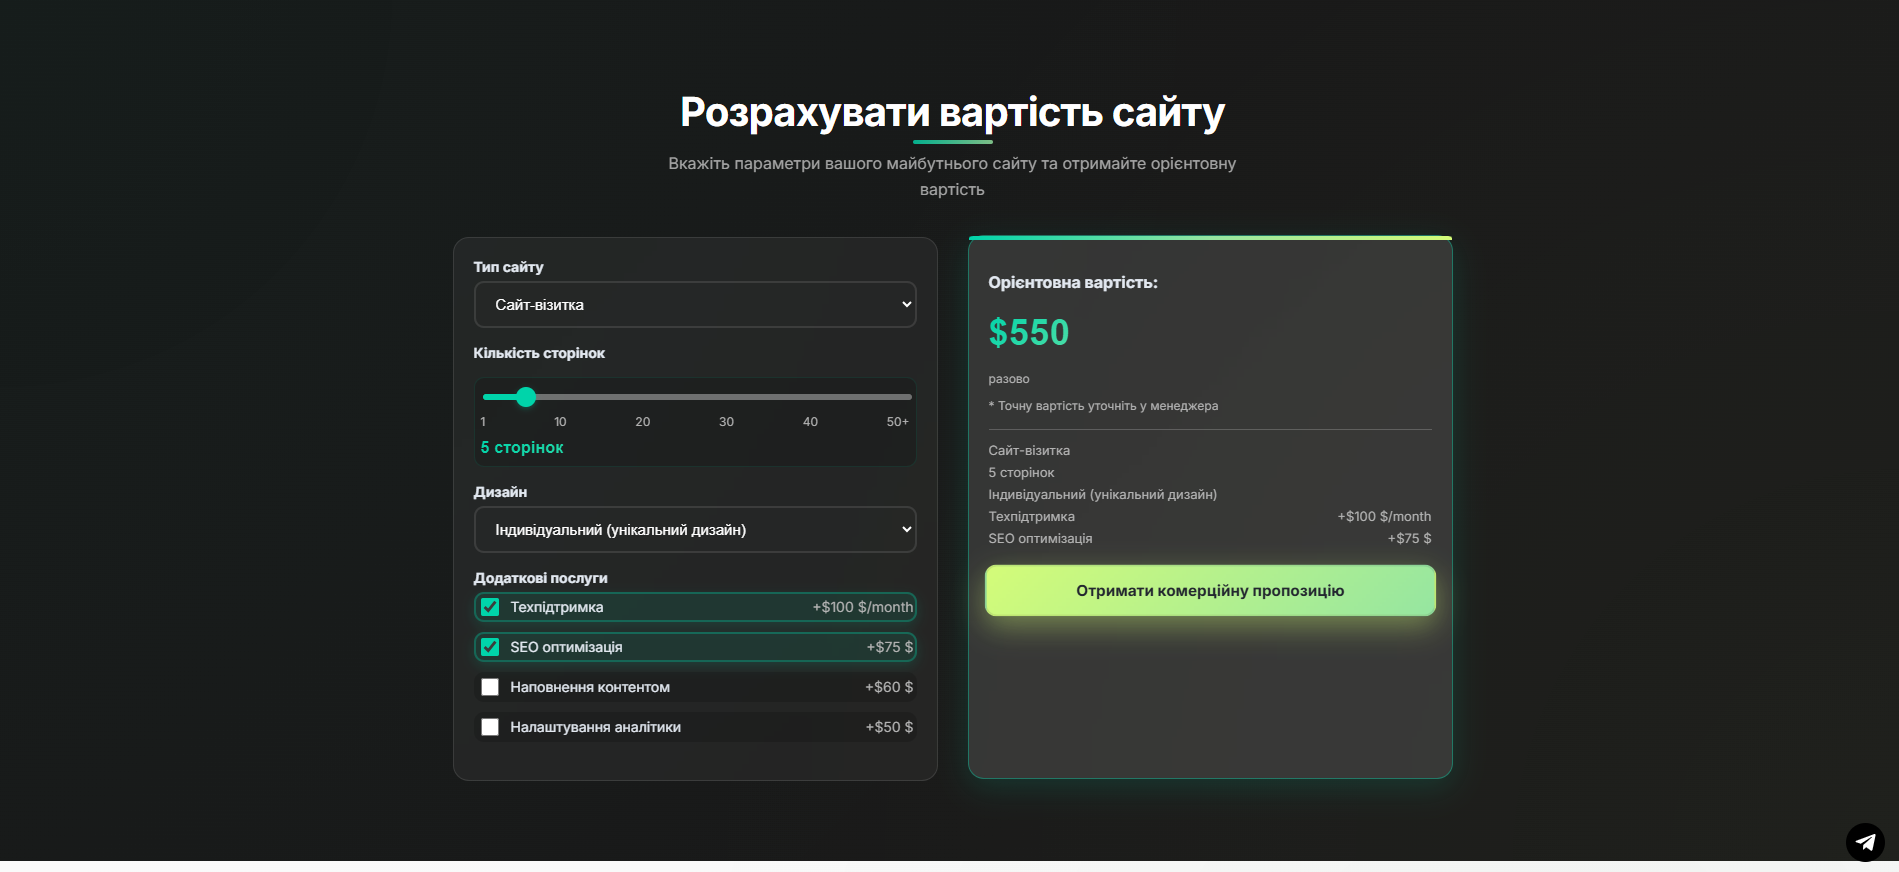Click the +$75 $ price in SEO option row

click(890, 647)
